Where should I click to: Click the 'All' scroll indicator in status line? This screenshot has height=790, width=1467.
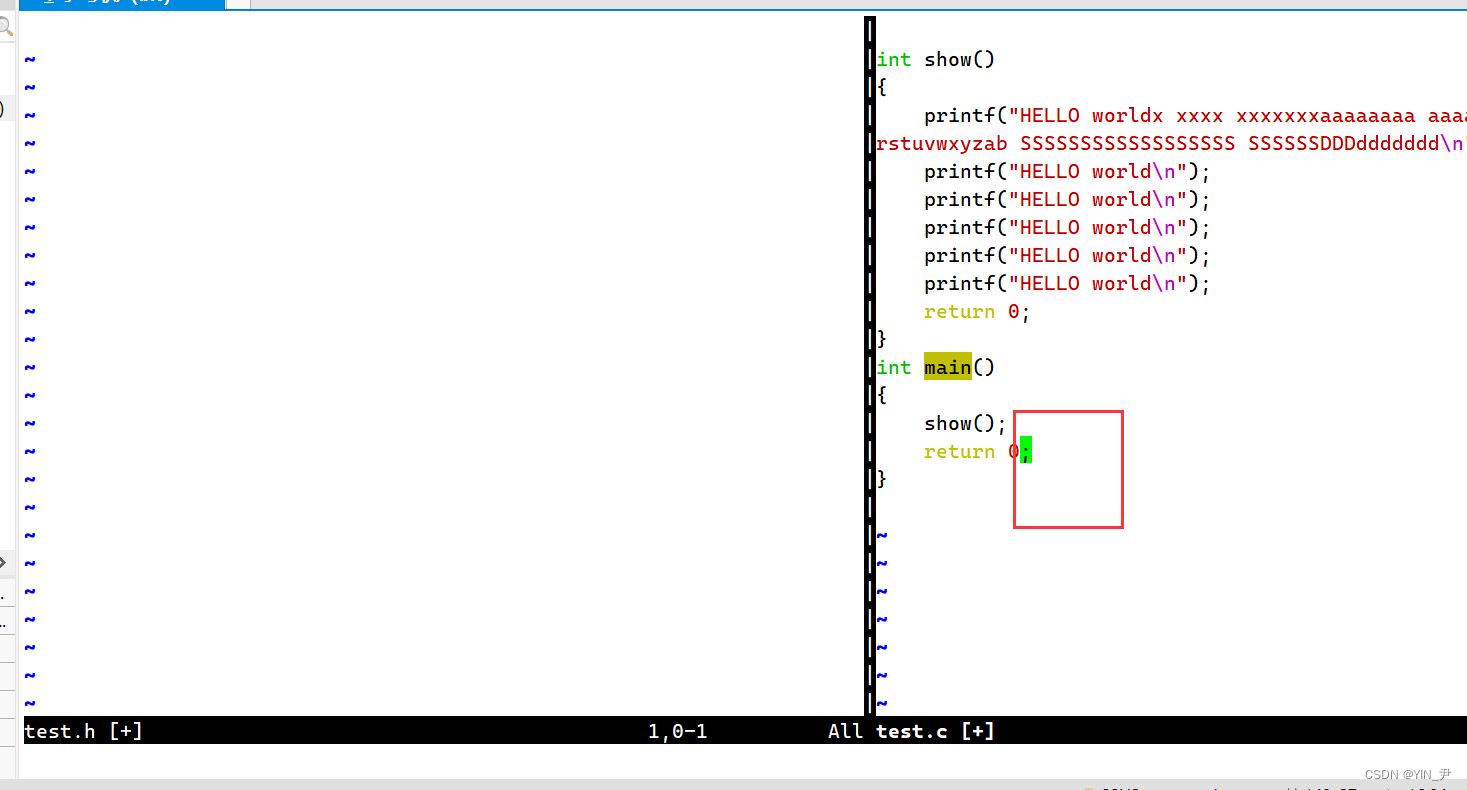tap(845, 731)
